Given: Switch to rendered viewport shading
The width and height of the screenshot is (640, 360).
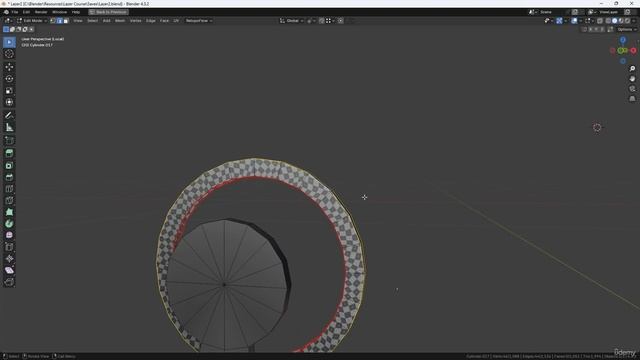Looking at the screenshot, I should click(x=627, y=20).
